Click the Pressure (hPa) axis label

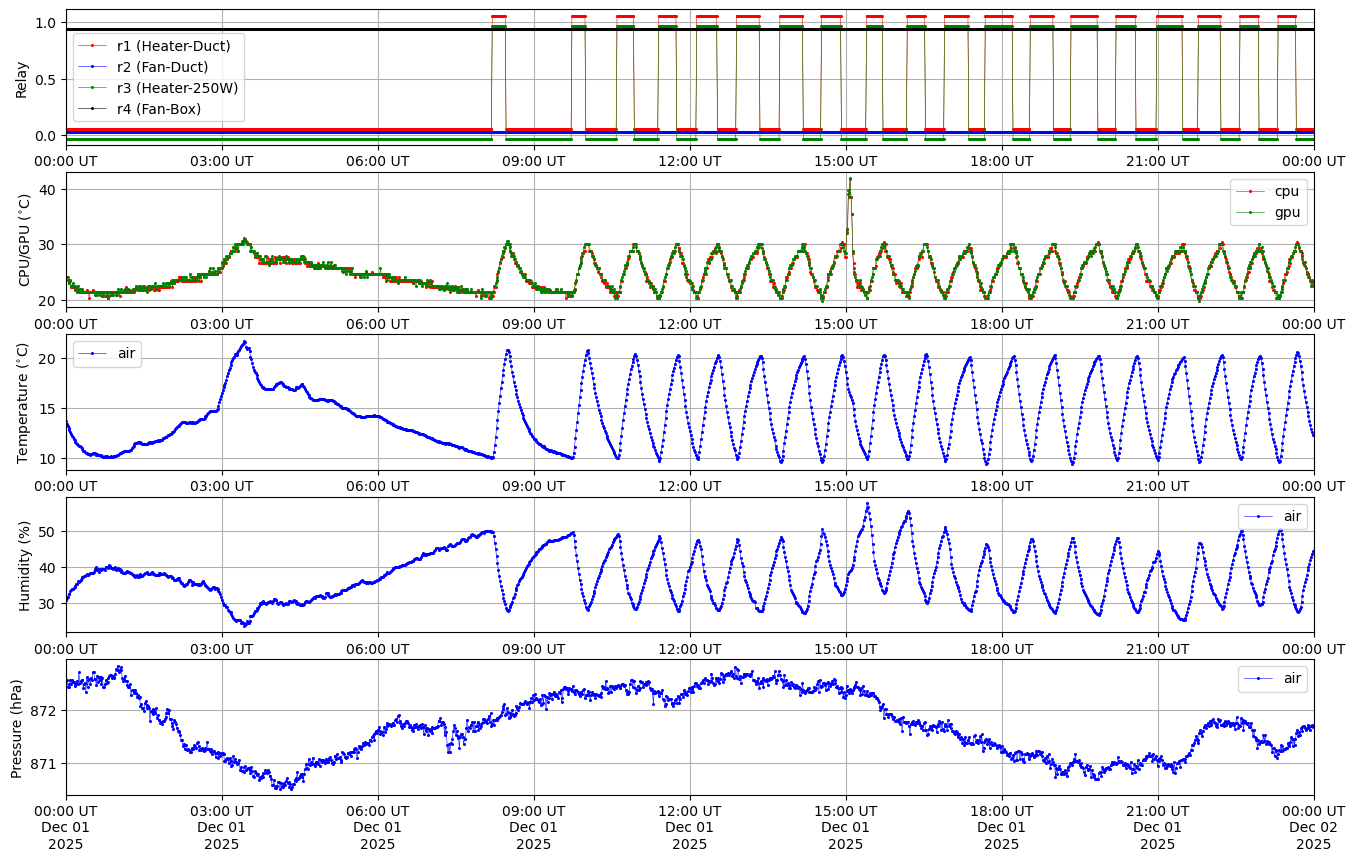pyautogui.click(x=17, y=728)
